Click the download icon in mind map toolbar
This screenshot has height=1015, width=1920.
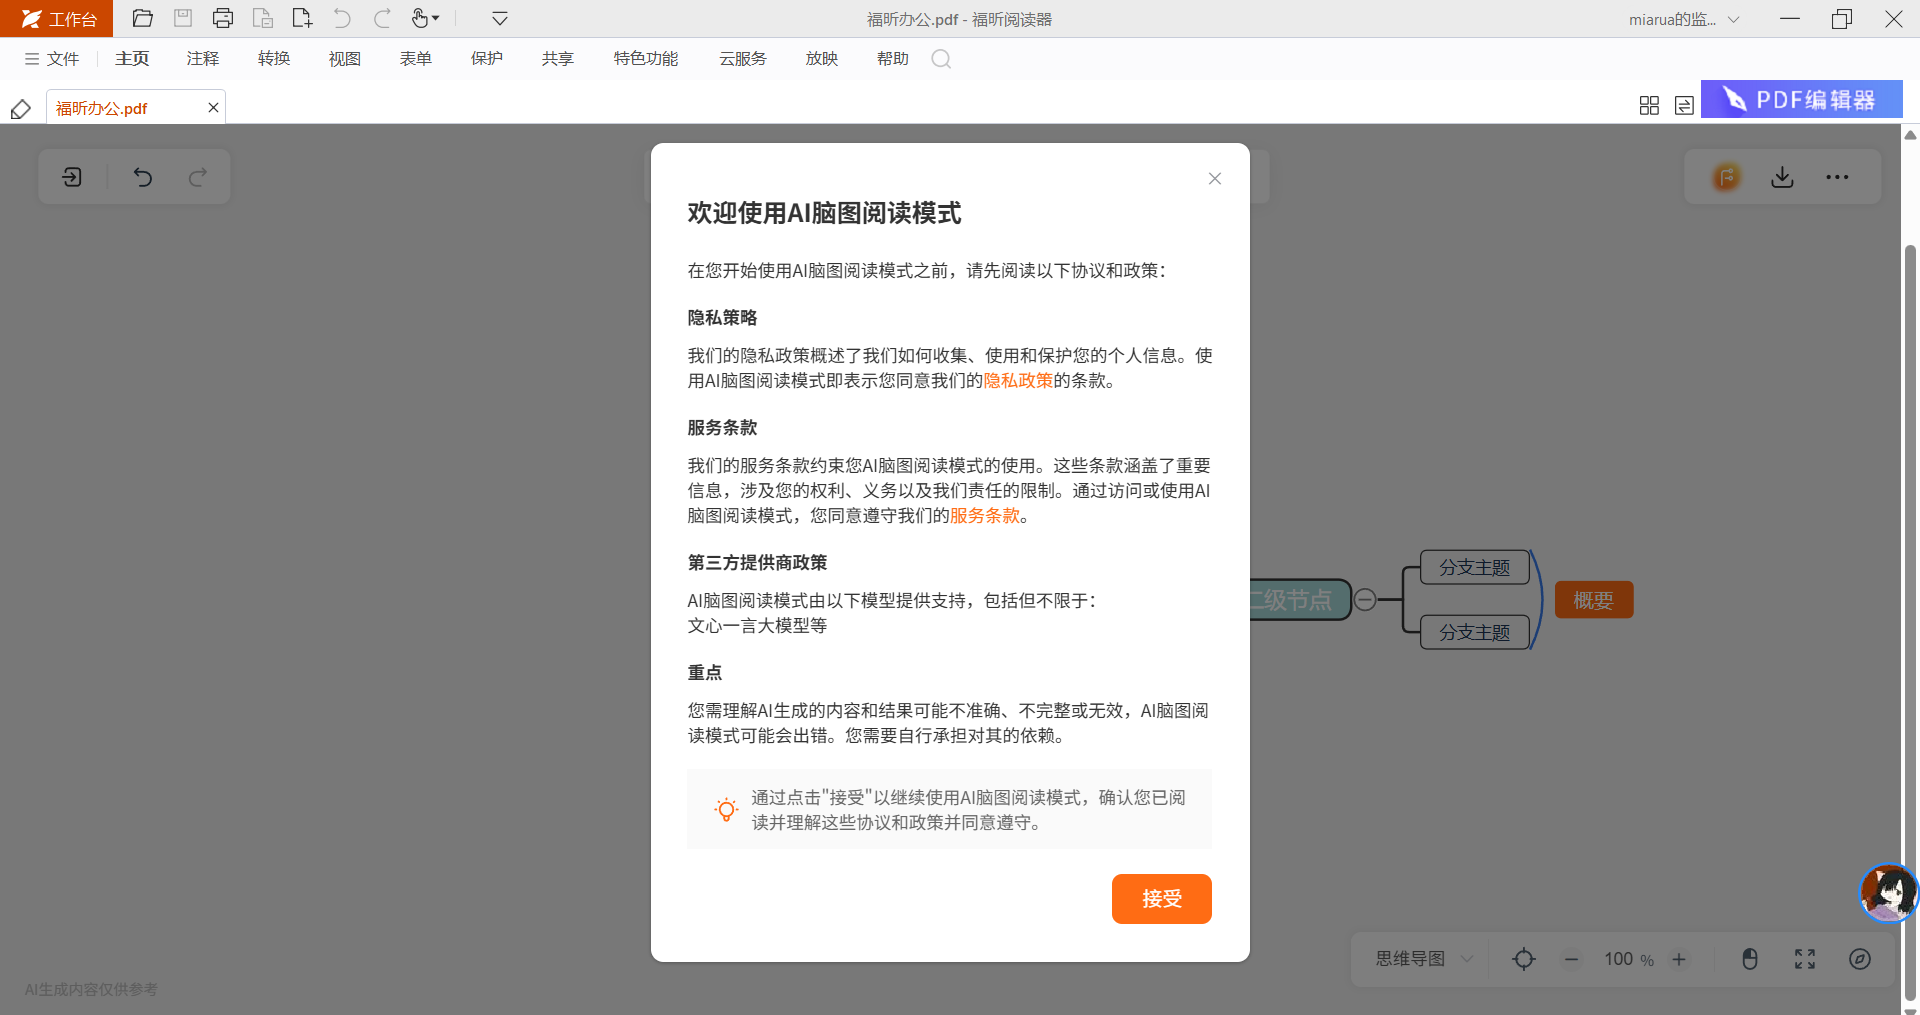click(1782, 177)
